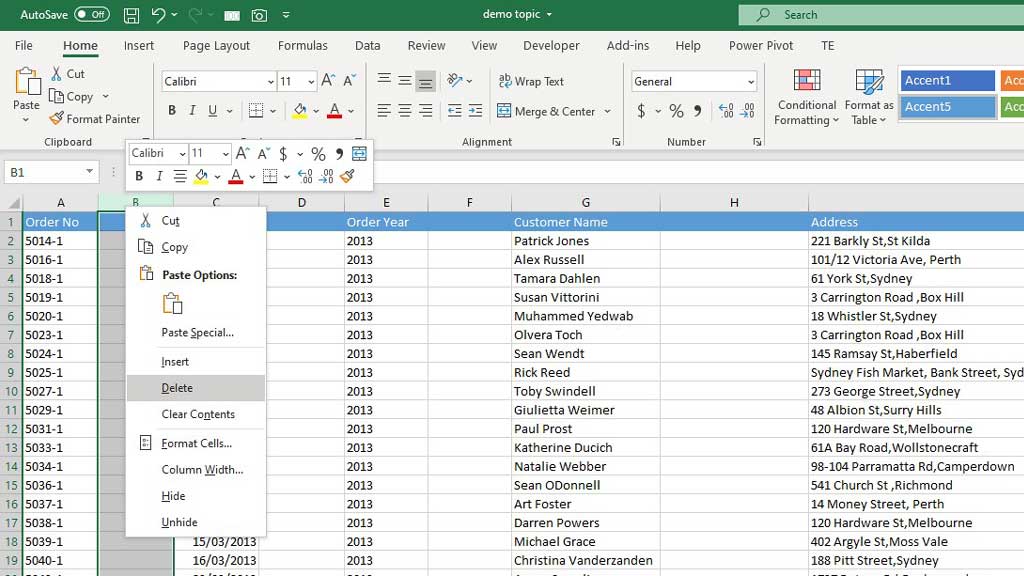Expand the ribbon font size dropdown

(x=311, y=82)
